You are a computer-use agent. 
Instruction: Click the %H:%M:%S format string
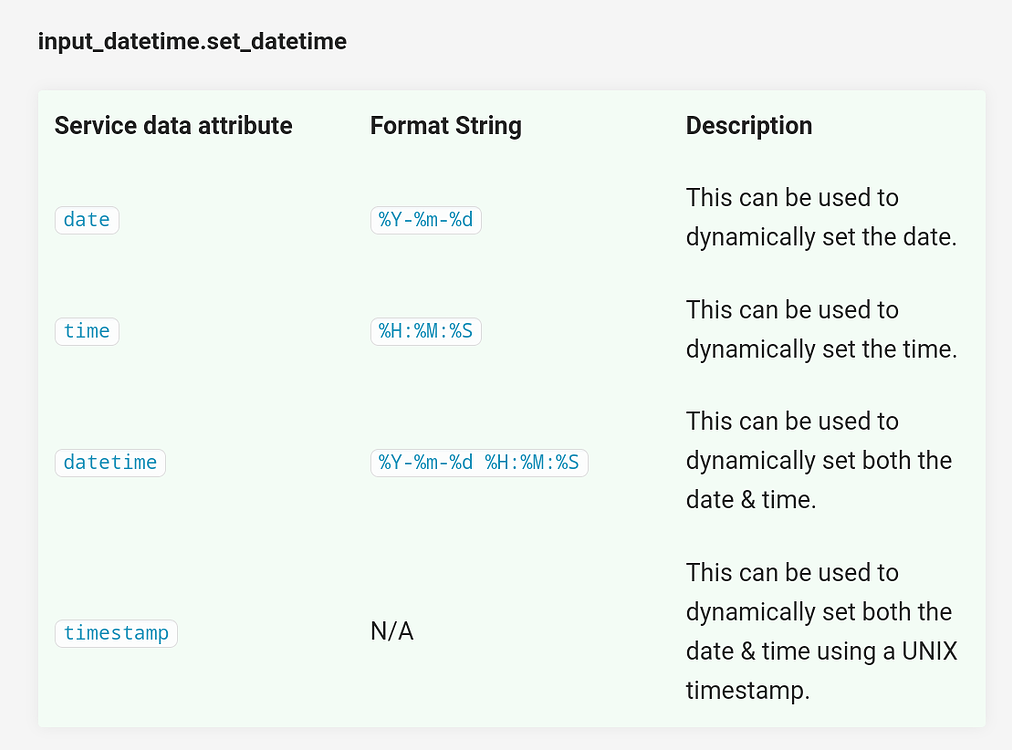click(426, 331)
